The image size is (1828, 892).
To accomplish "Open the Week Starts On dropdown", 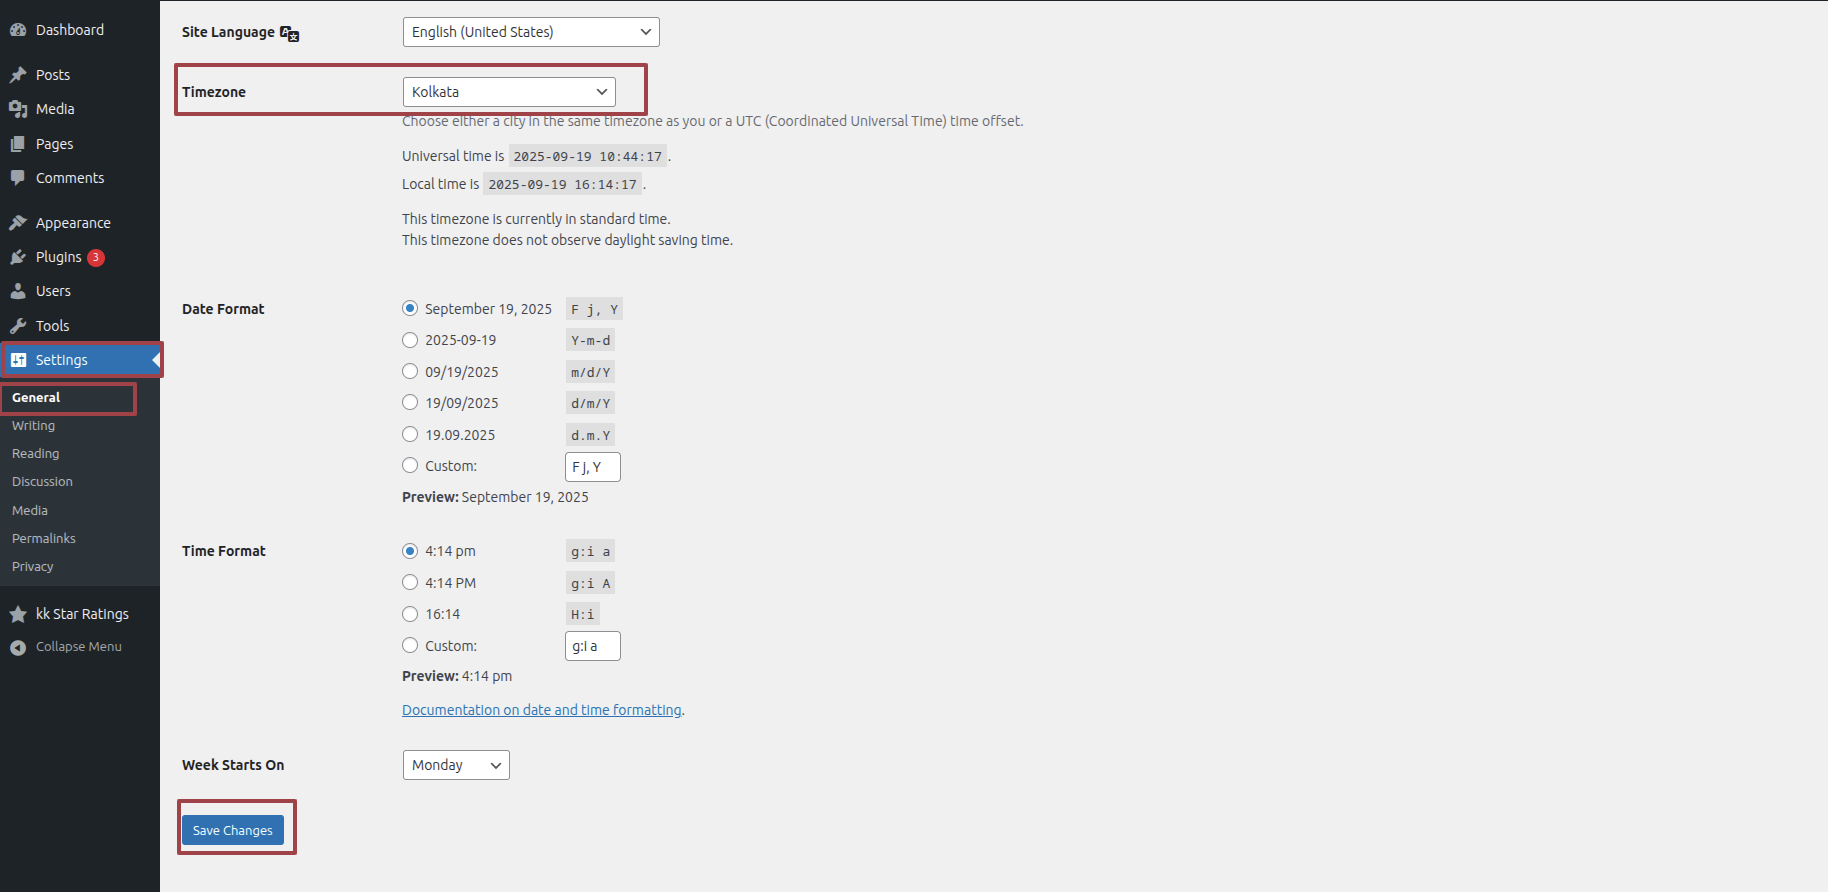I will click(x=456, y=765).
